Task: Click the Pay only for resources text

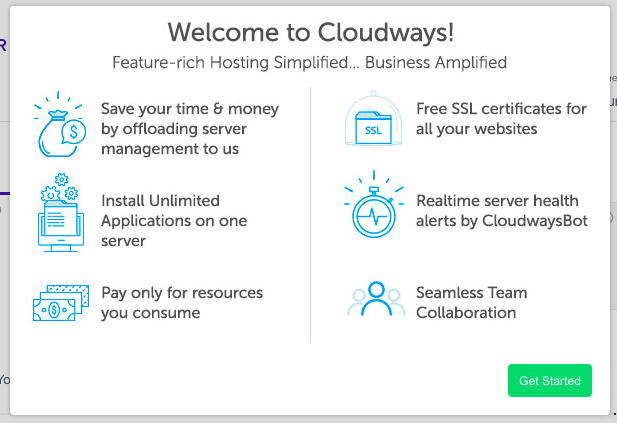Action: click(182, 303)
